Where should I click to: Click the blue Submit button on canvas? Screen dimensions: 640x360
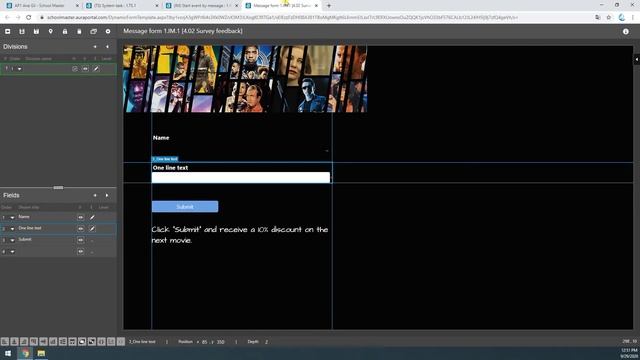click(185, 207)
